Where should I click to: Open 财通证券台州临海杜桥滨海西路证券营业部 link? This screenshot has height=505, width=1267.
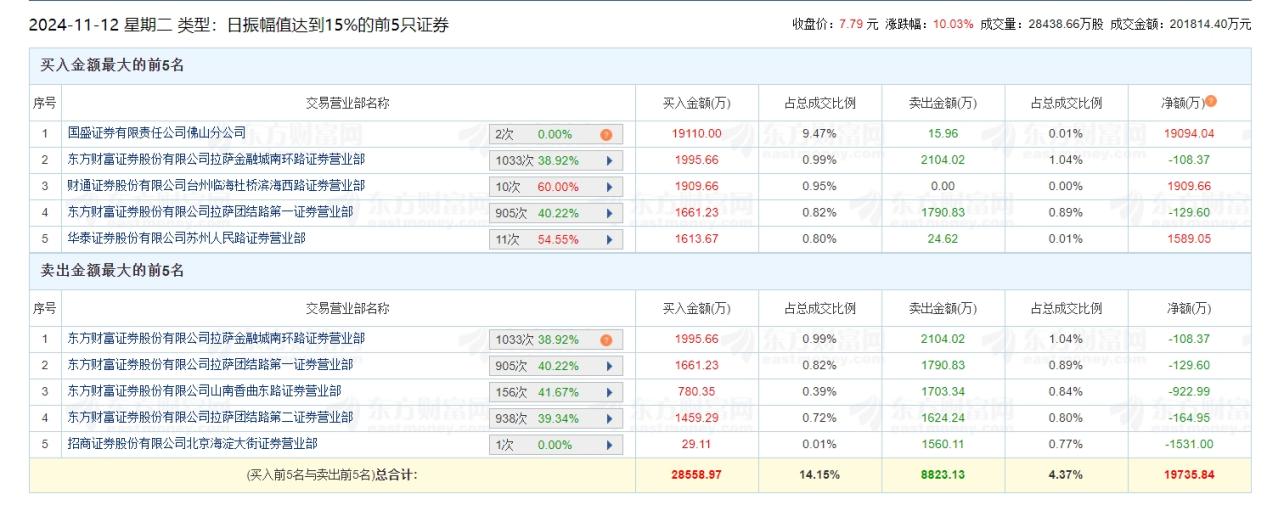pos(216,186)
